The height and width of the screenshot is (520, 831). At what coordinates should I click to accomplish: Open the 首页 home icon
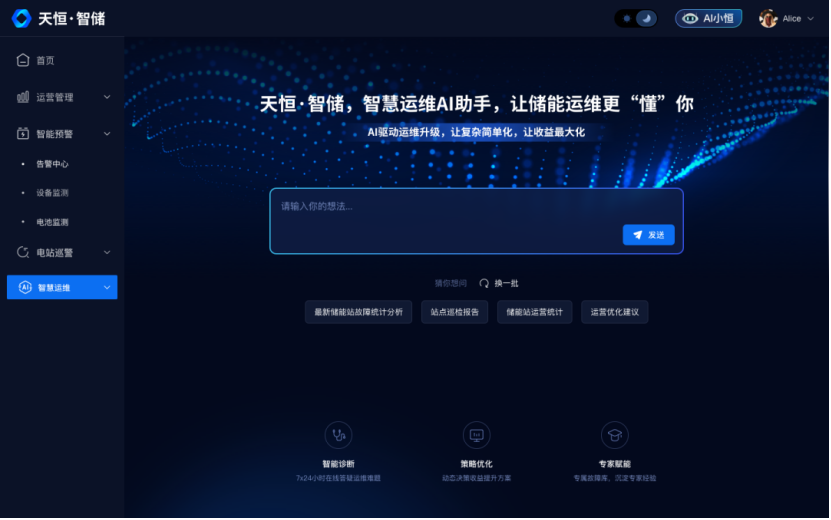click(x=23, y=60)
